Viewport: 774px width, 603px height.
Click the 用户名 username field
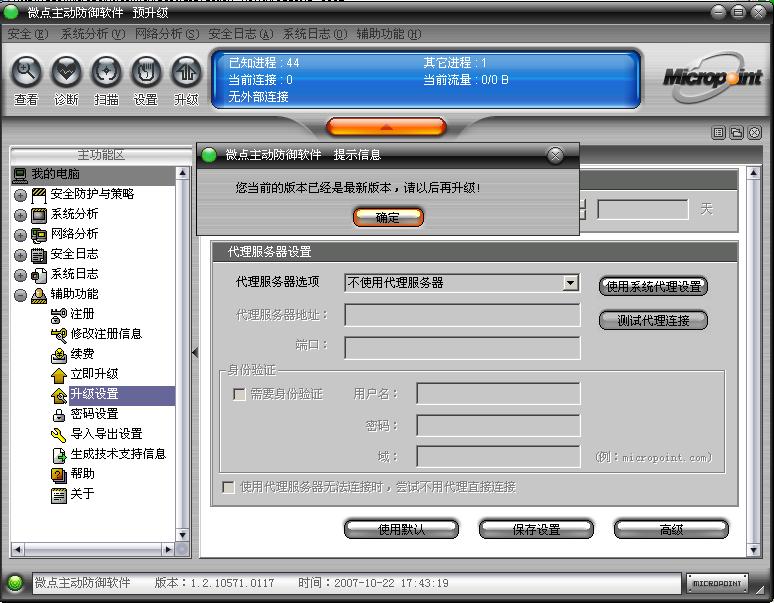tap(498, 393)
